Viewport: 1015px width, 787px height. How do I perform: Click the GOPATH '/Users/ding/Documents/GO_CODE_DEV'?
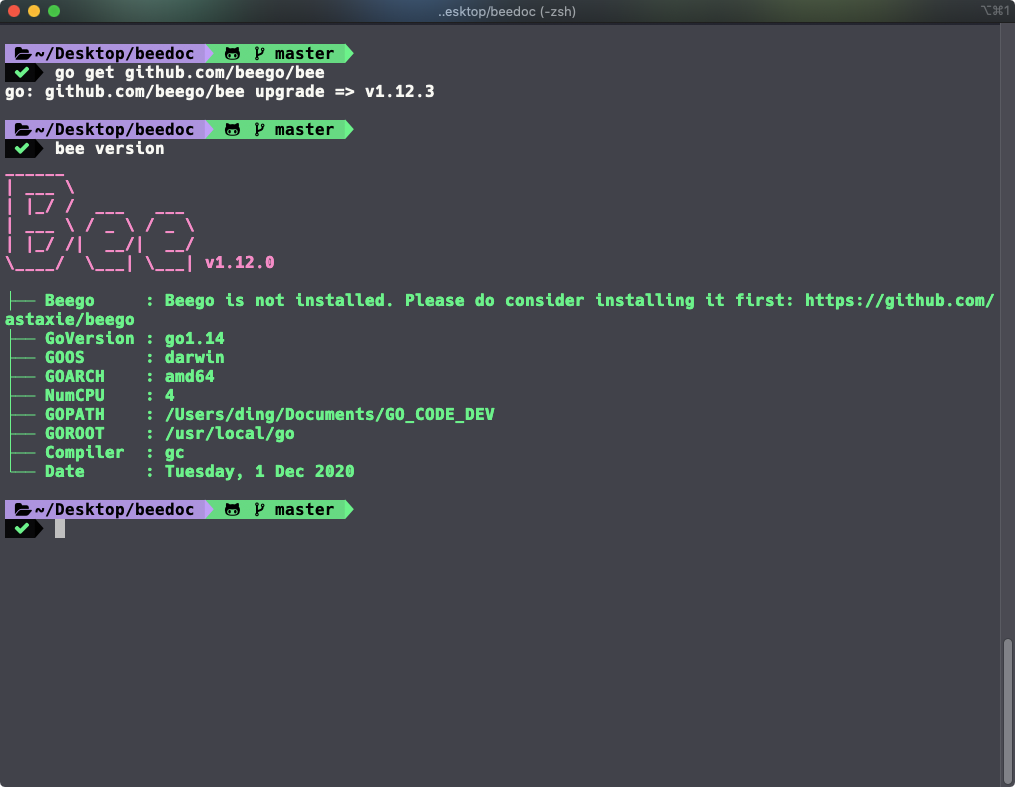pyautogui.click(x=329, y=414)
